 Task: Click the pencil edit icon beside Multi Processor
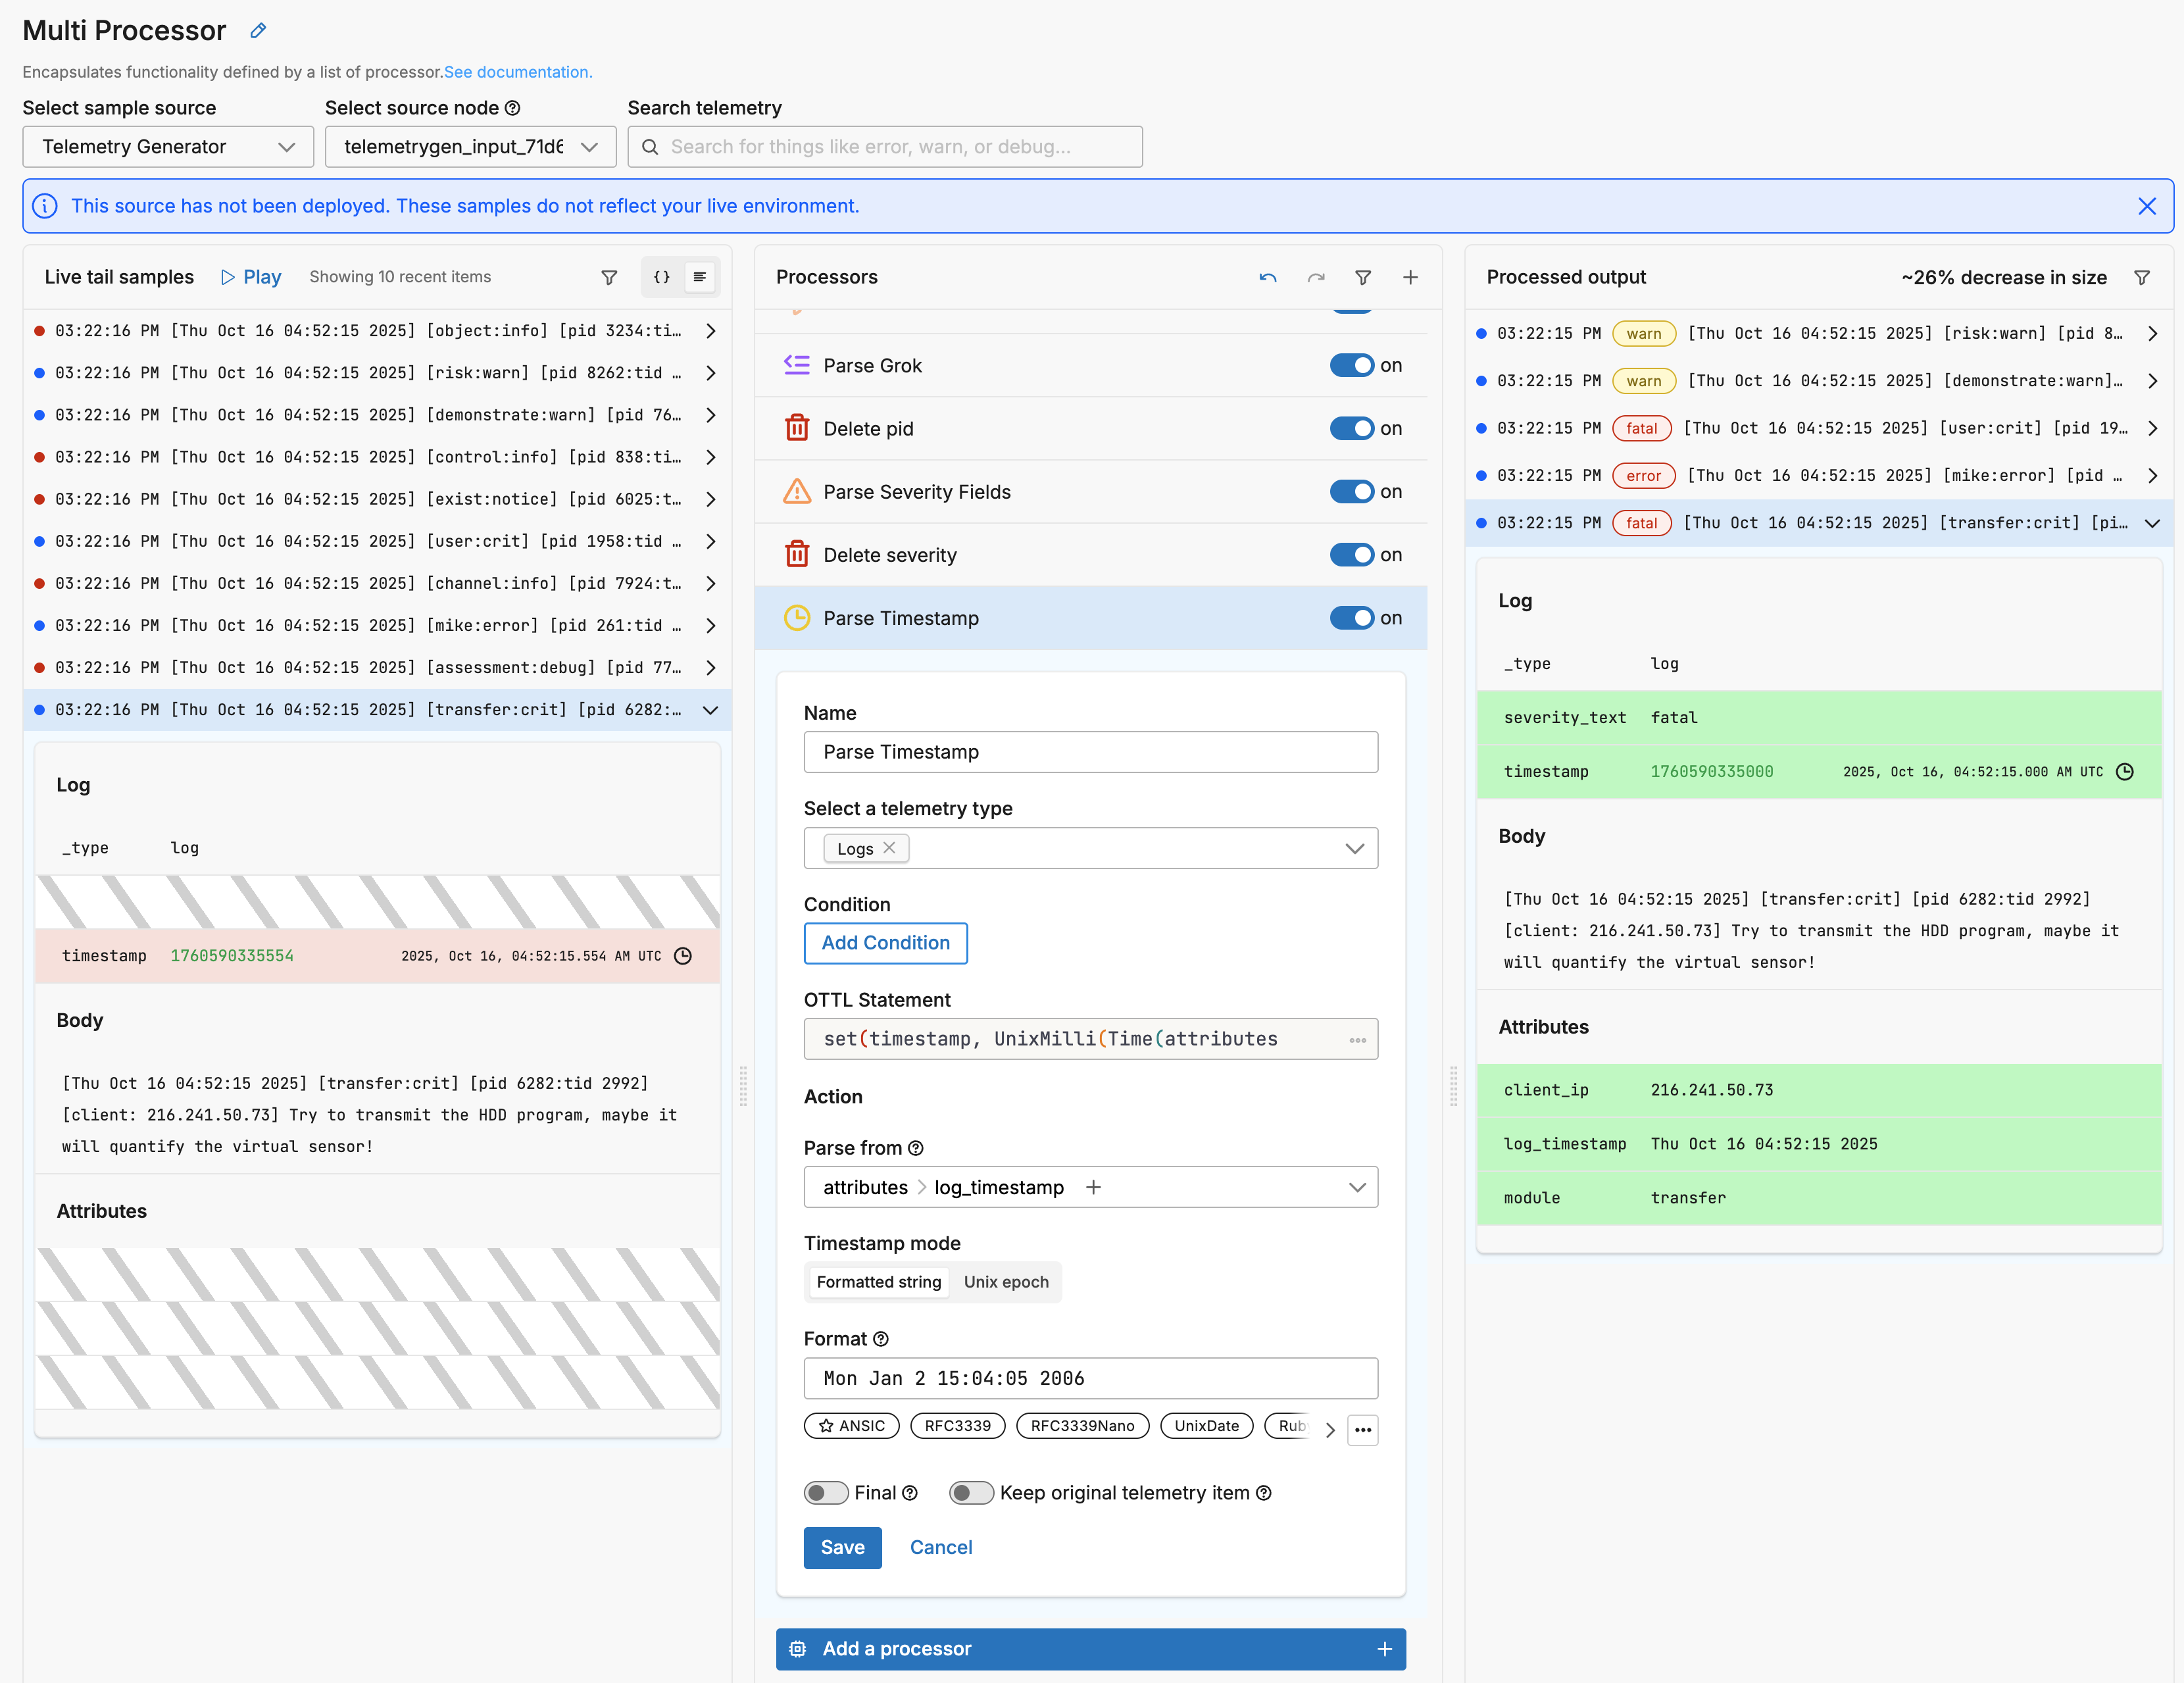coord(258,31)
